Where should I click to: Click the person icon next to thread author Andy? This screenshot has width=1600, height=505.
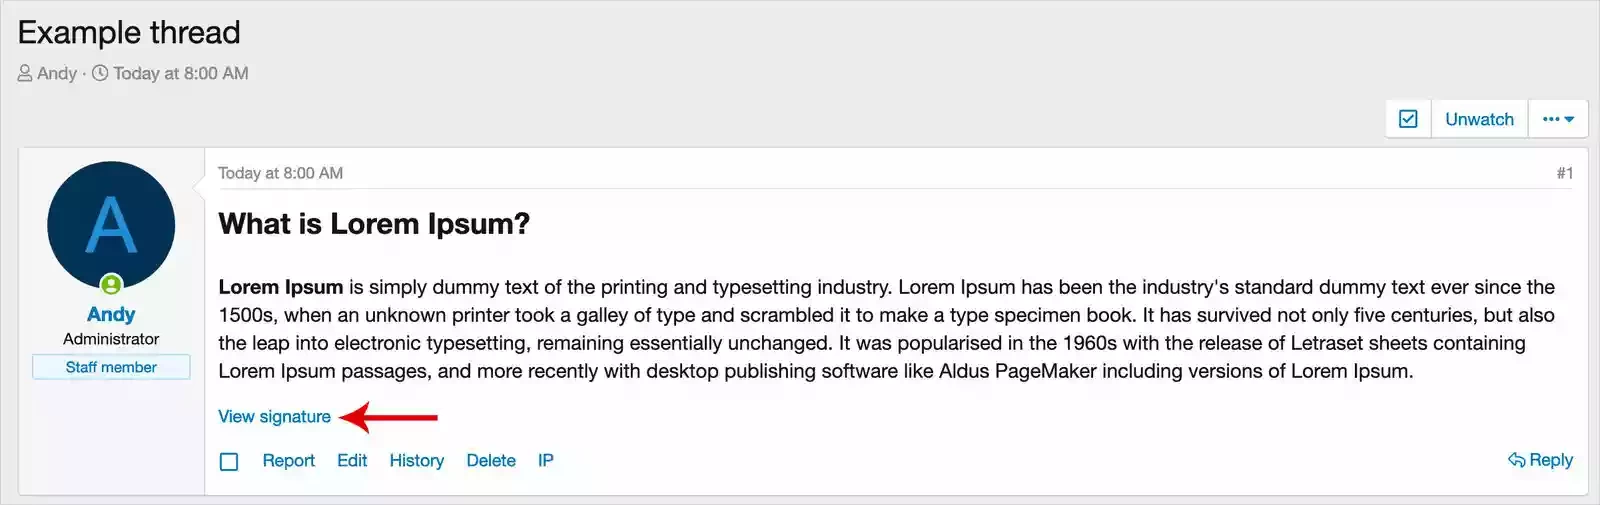[x=25, y=73]
